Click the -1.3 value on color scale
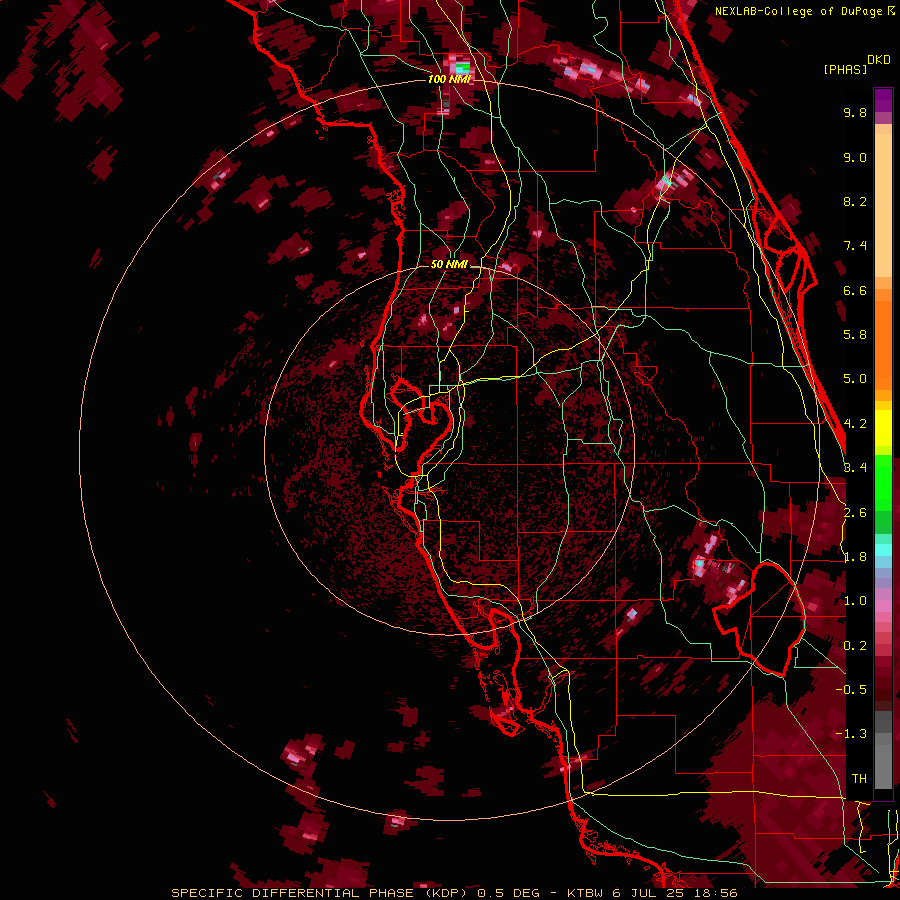The width and height of the screenshot is (900, 900). pos(851,734)
